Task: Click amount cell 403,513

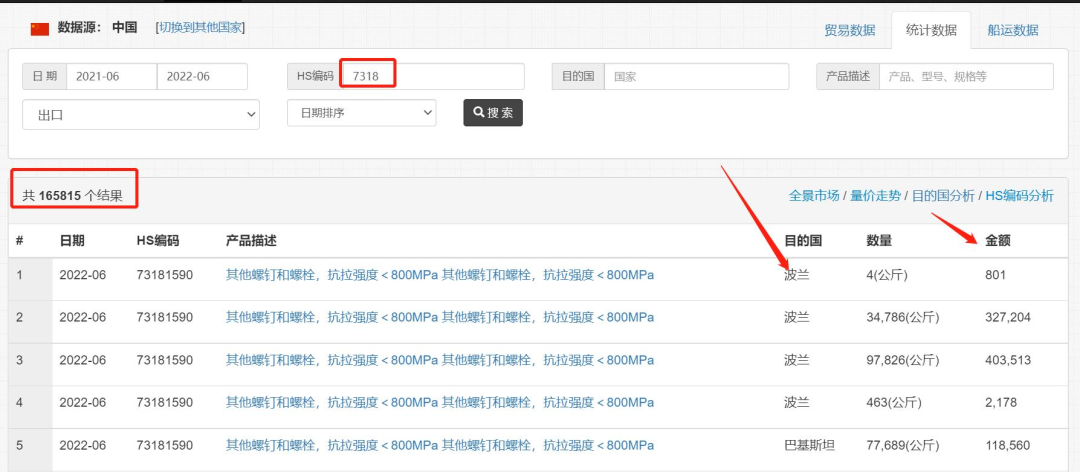Action: coord(1008,360)
